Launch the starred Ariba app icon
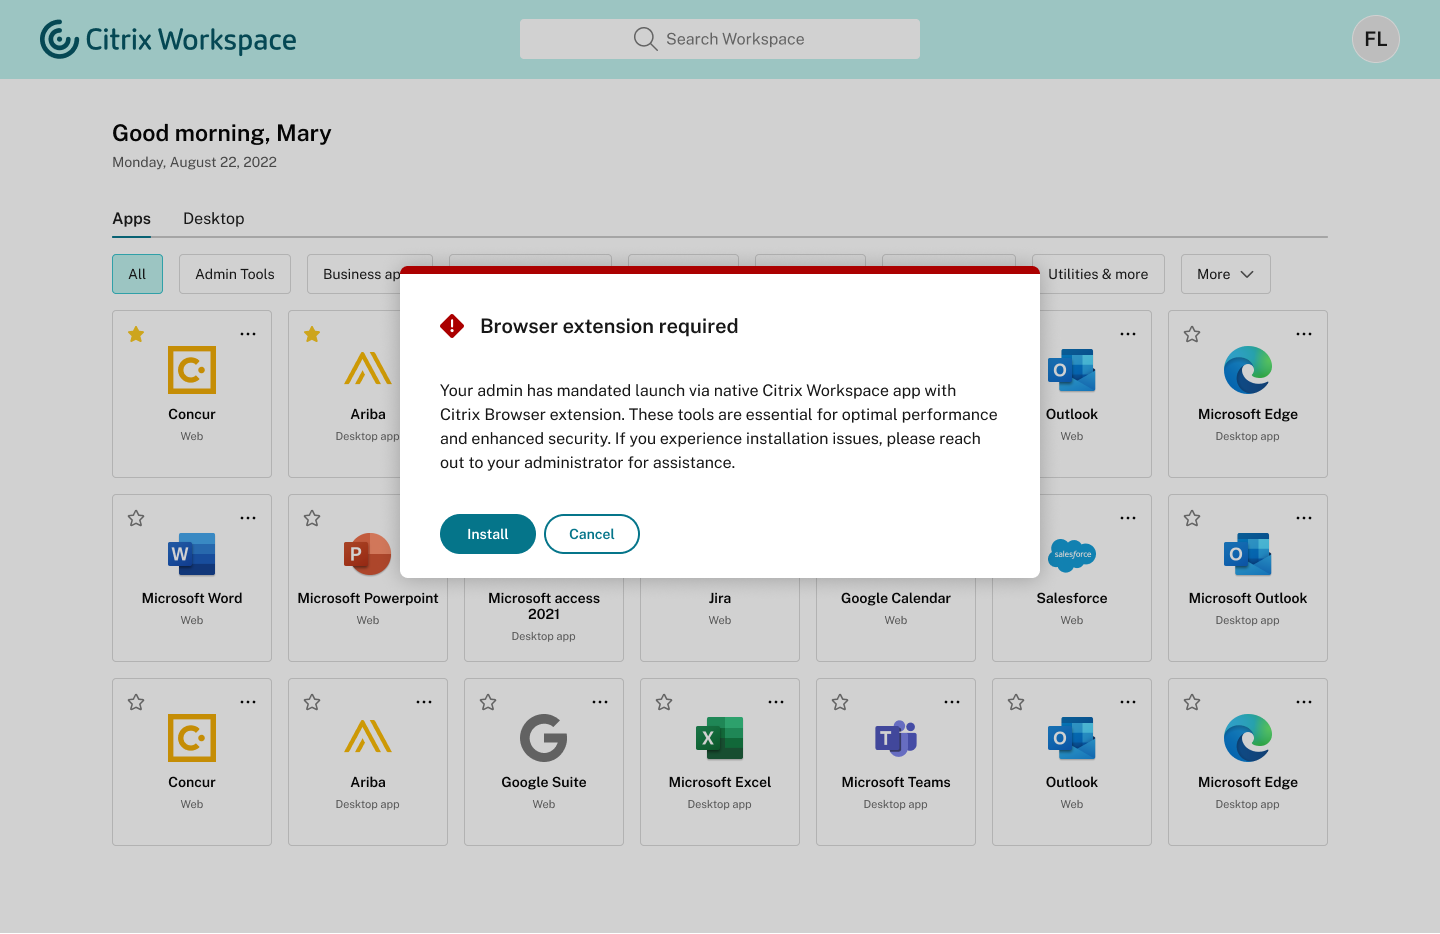 (x=368, y=368)
